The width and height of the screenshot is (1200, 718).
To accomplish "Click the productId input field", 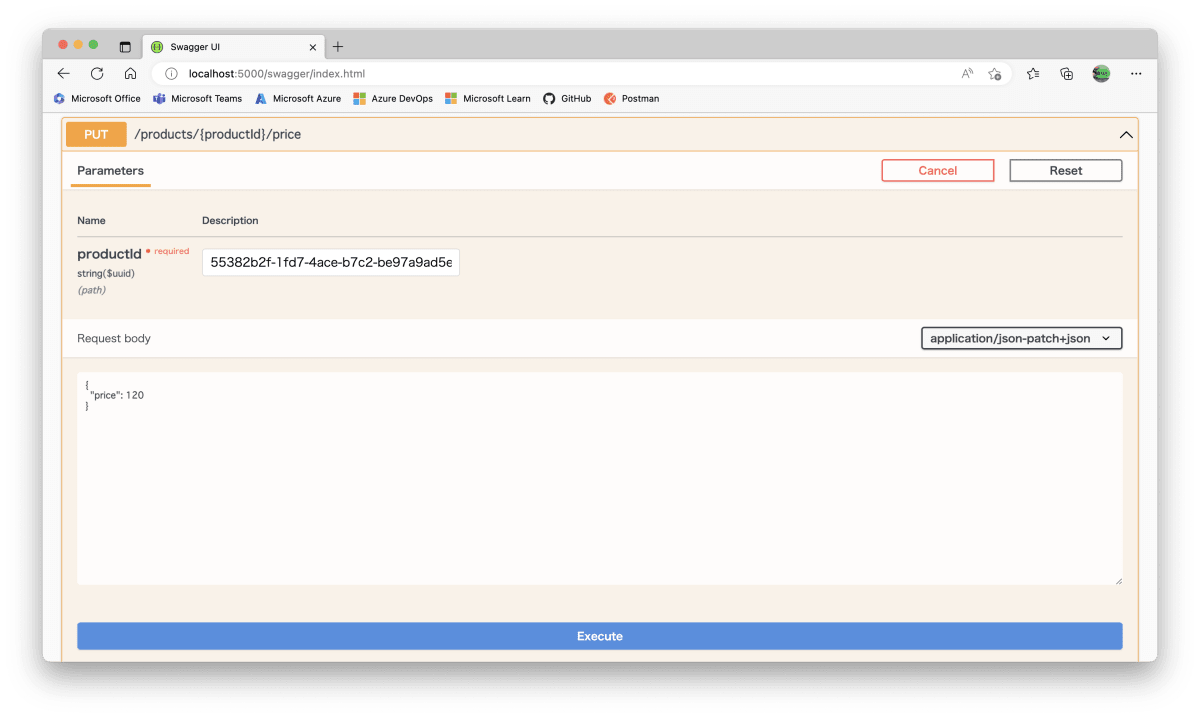I will click(x=330, y=262).
